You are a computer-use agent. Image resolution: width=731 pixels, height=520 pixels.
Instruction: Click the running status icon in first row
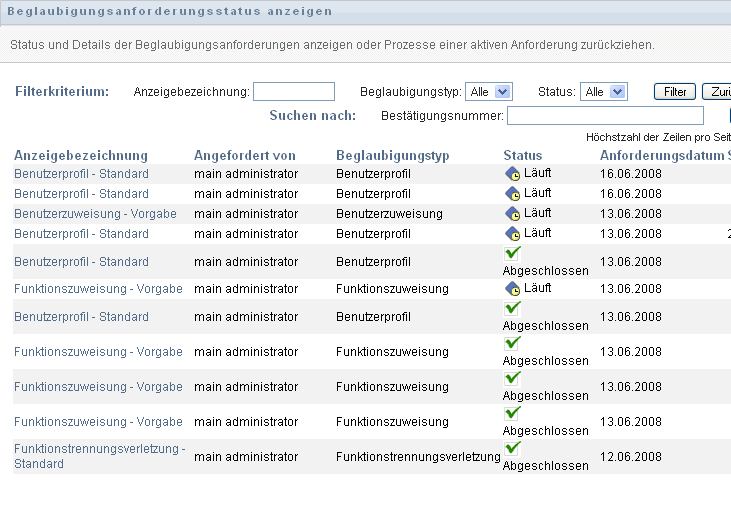click(512, 174)
